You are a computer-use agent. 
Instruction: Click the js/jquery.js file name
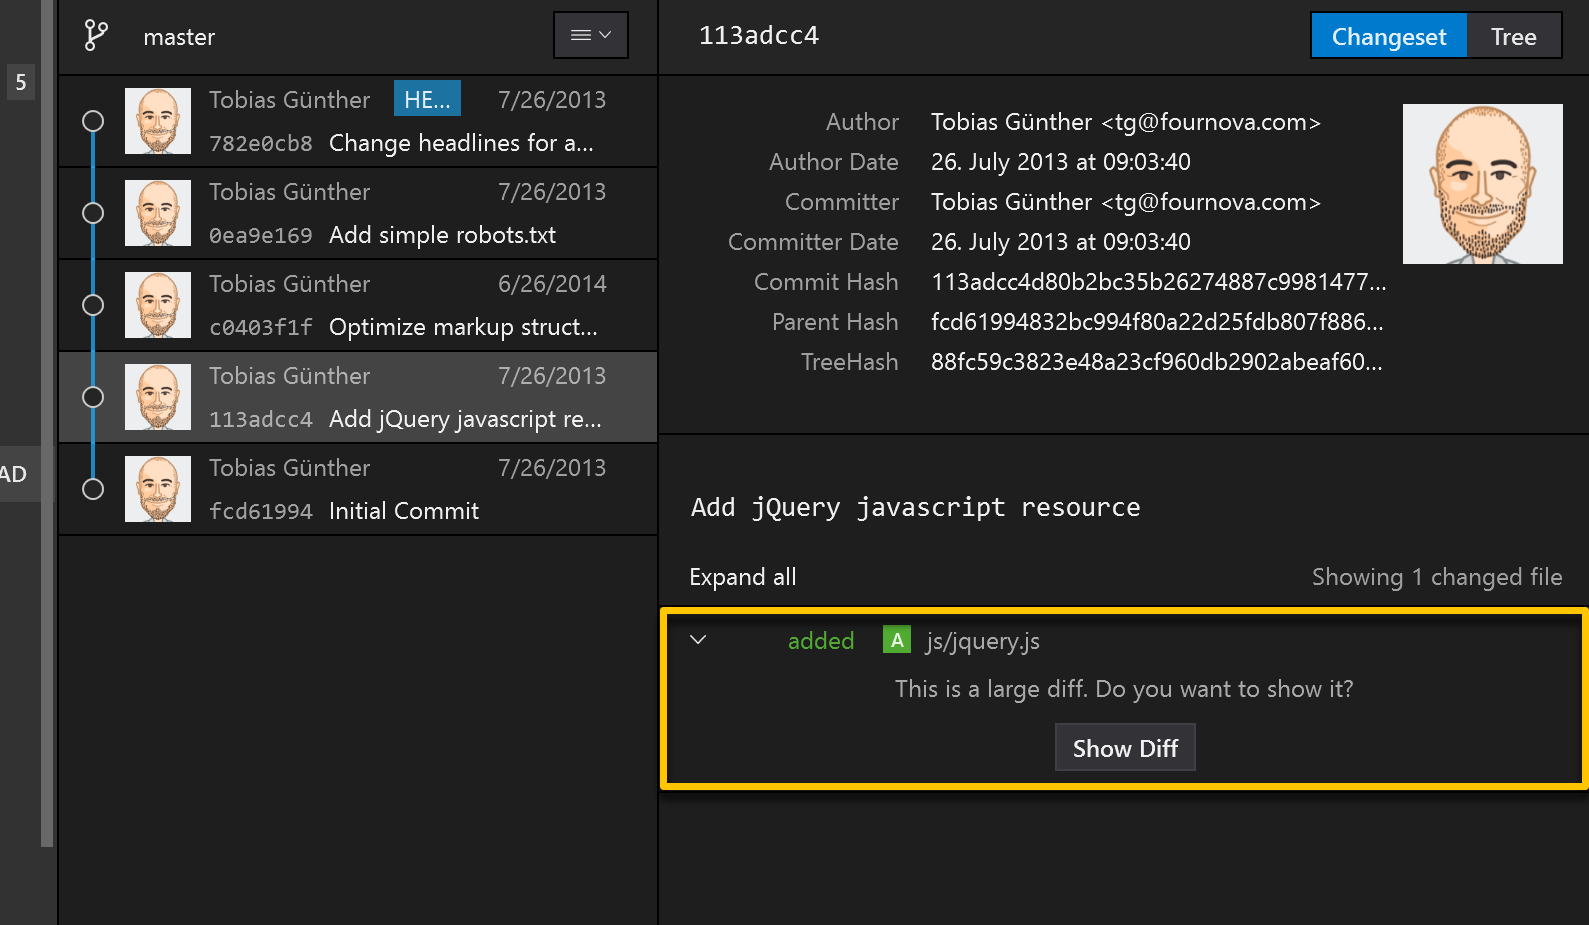(982, 641)
